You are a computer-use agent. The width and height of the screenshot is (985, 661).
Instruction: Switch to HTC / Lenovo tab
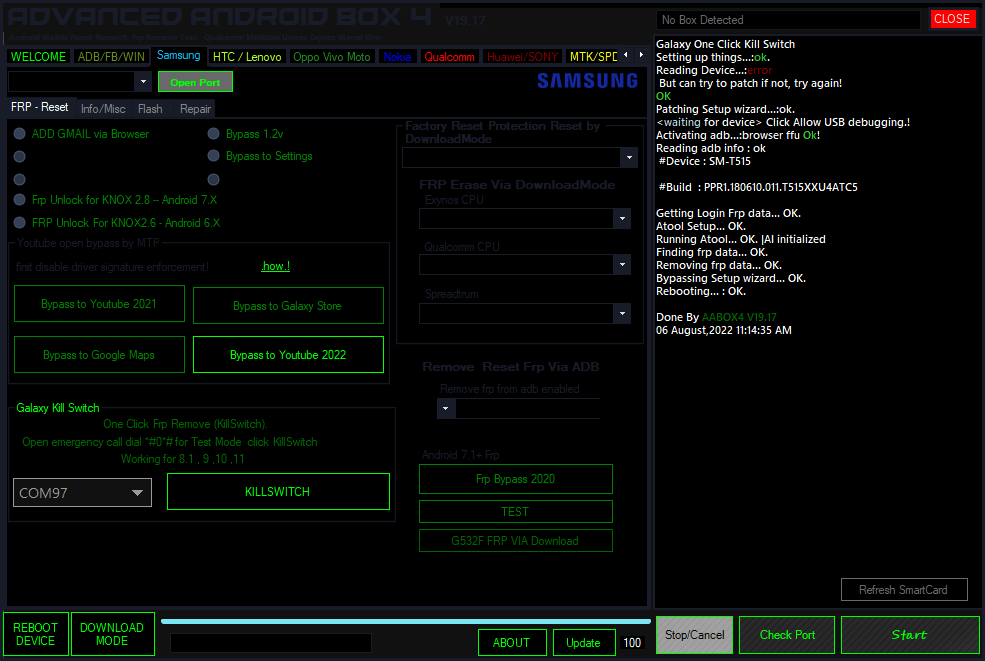(x=247, y=57)
